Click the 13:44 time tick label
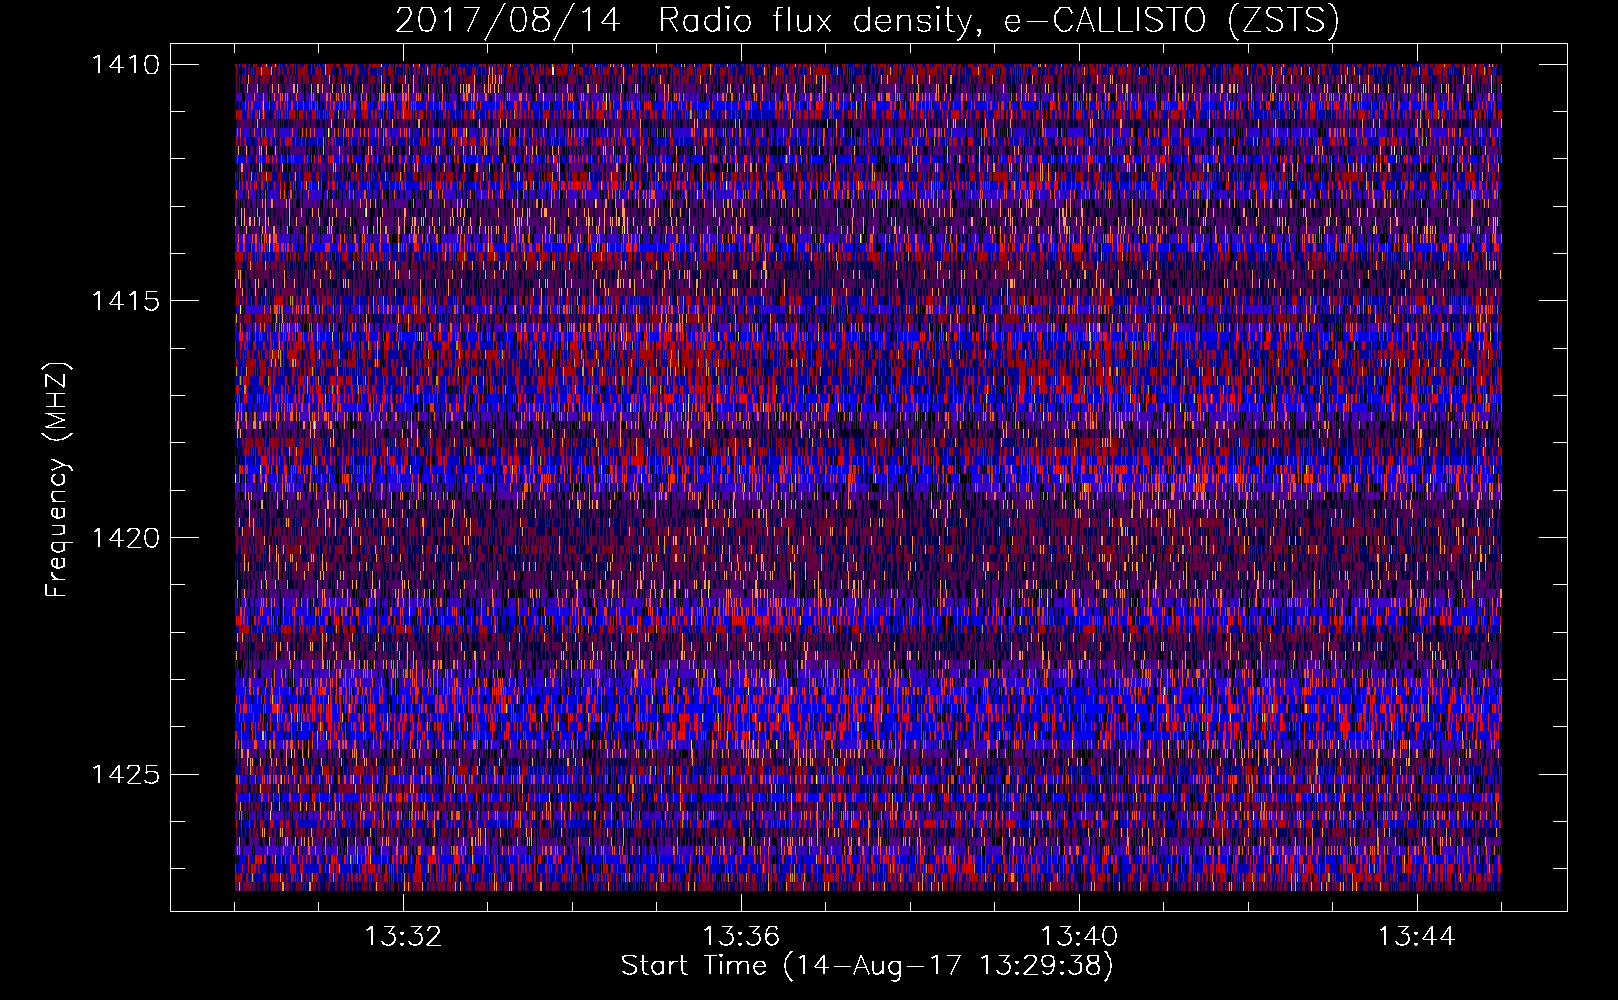 click(1416, 937)
